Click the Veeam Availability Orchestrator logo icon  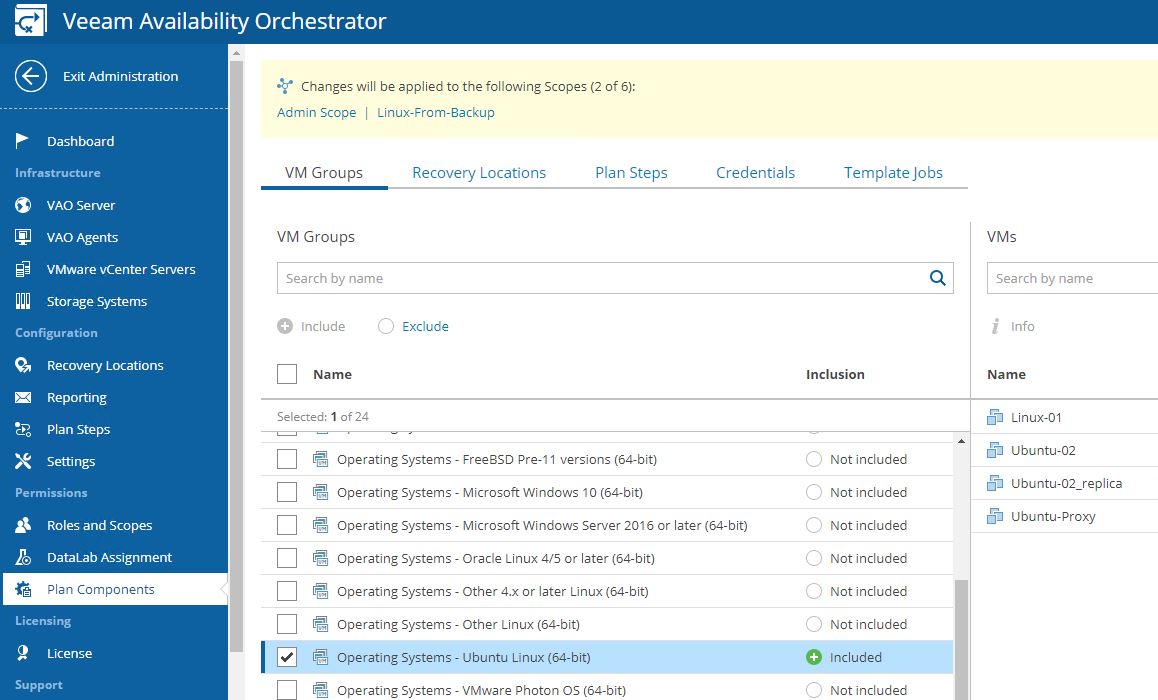30,21
